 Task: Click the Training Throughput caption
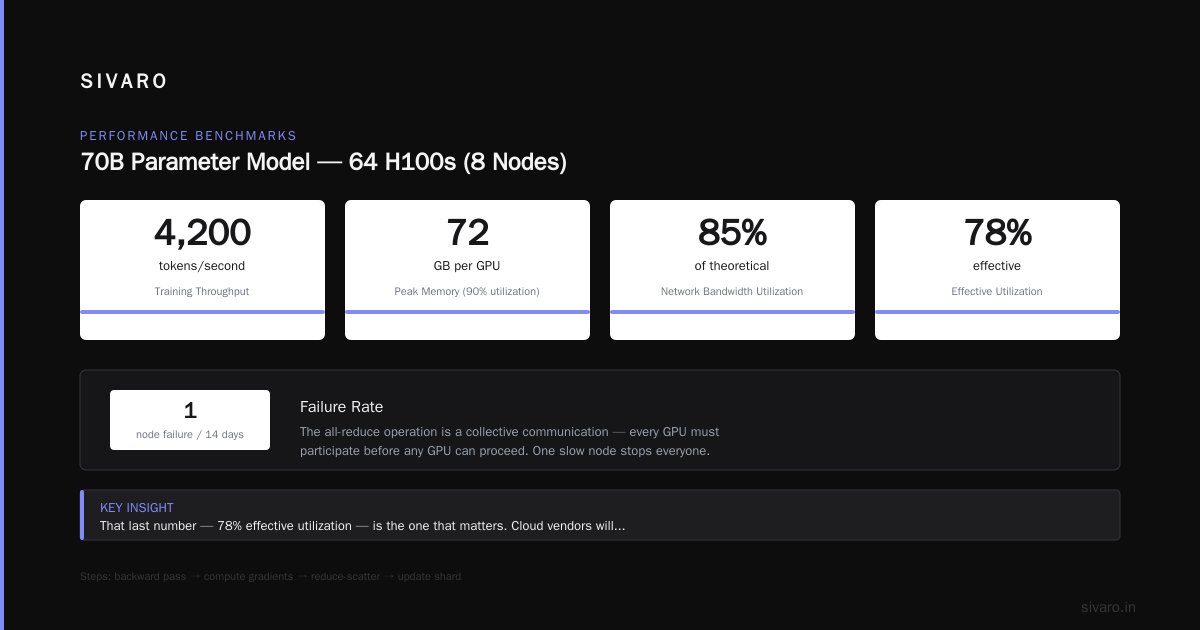tap(202, 291)
